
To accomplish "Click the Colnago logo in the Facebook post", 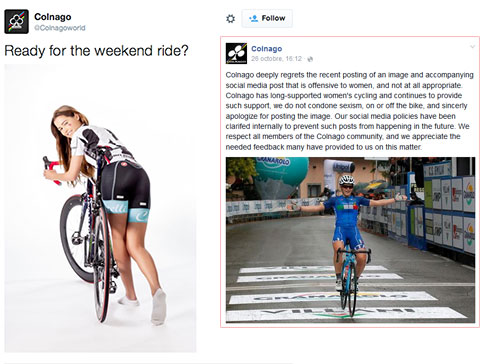I will tap(236, 53).
